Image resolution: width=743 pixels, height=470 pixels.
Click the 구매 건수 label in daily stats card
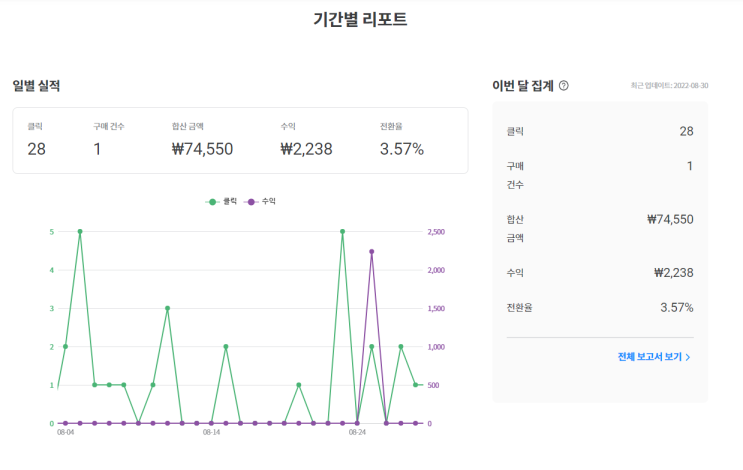pos(109,126)
